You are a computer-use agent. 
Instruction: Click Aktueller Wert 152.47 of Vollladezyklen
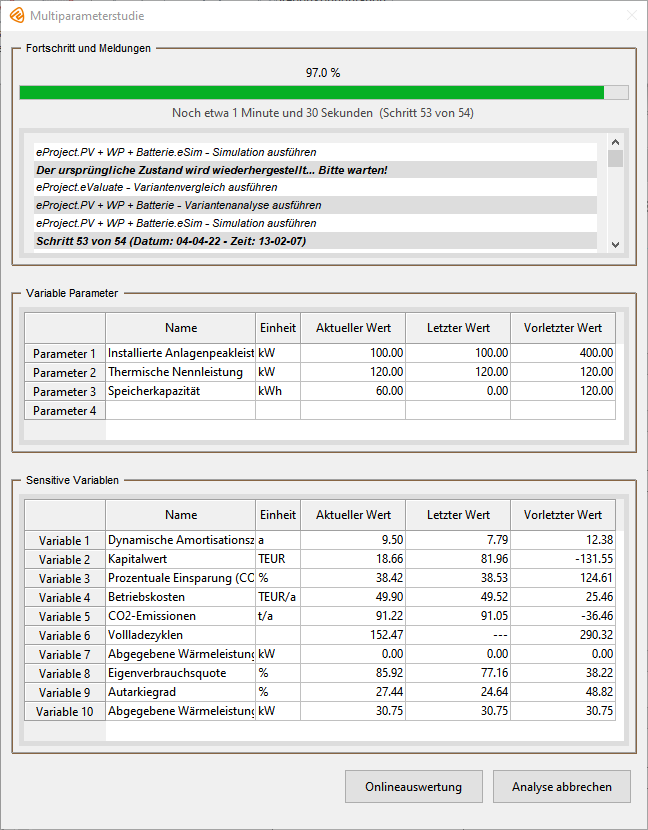[353, 635]
